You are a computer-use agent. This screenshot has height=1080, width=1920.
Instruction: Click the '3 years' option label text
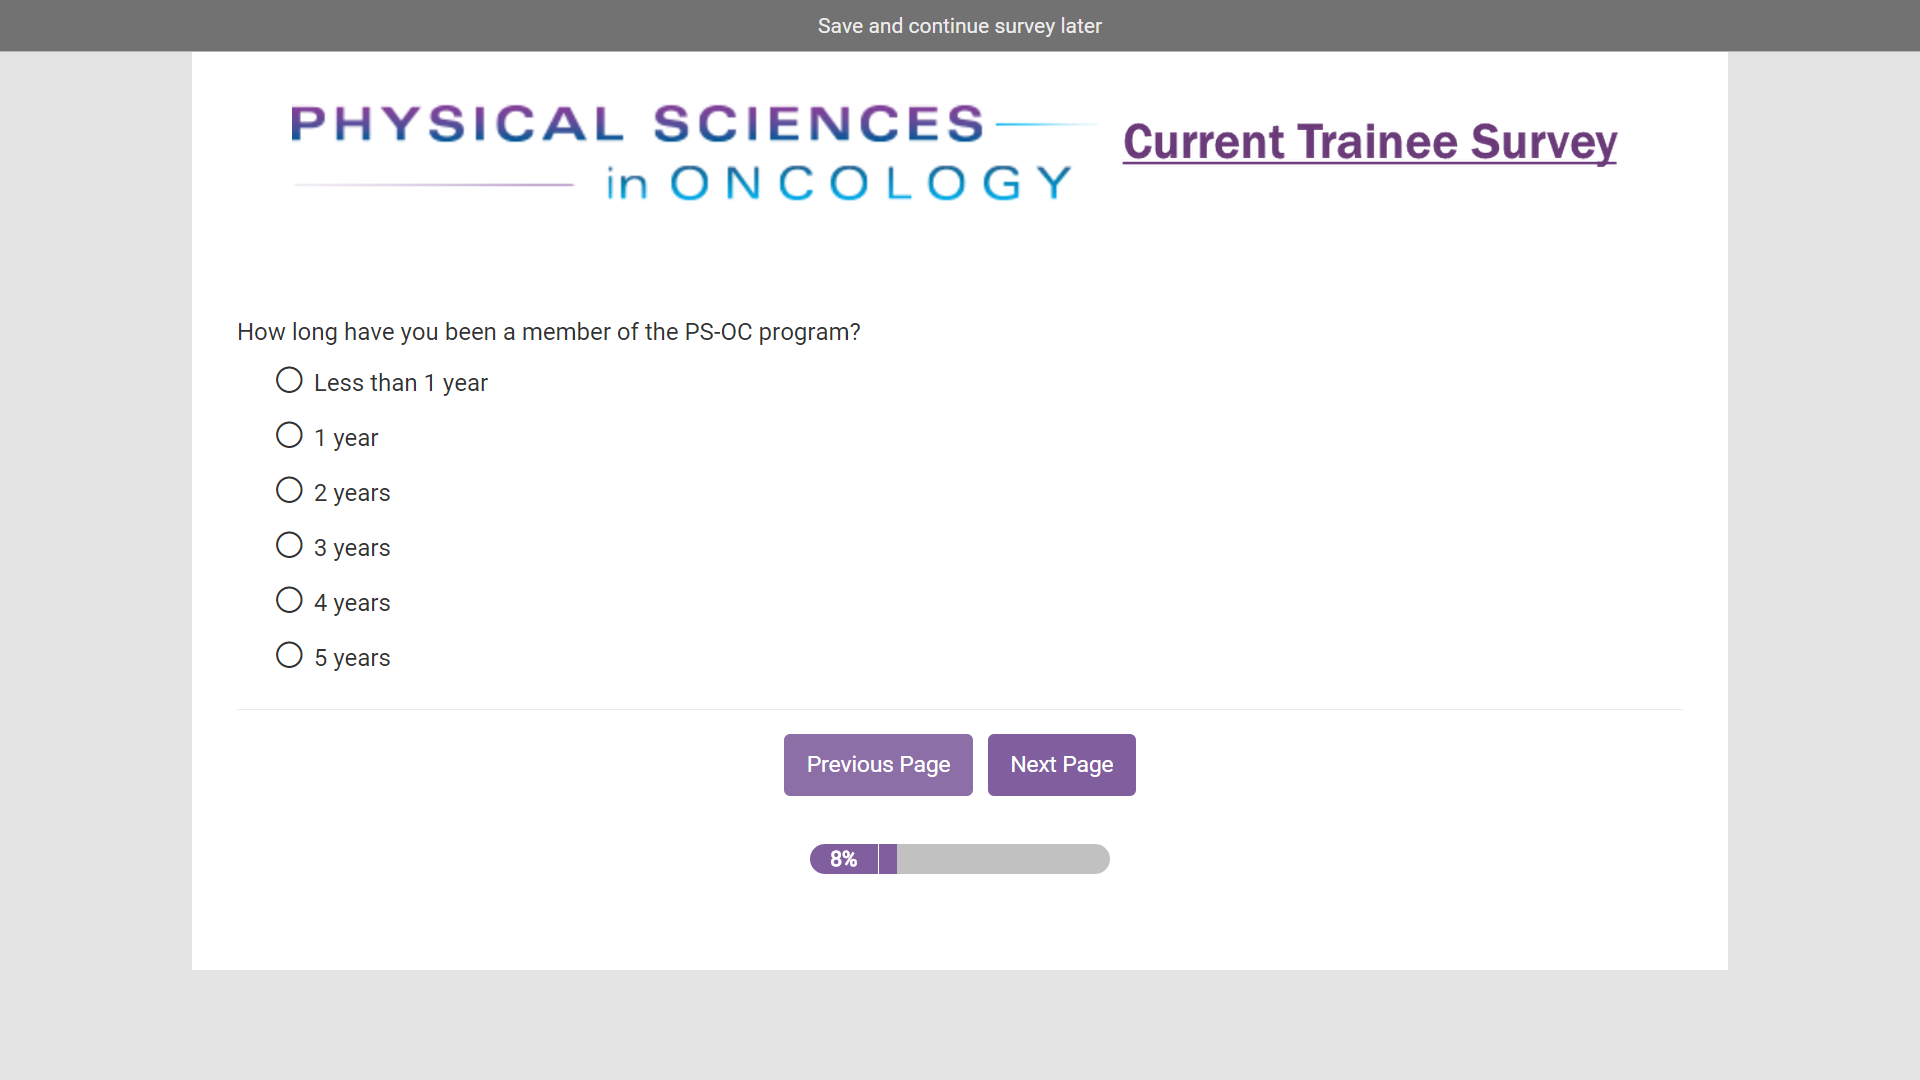click(352, 548)
